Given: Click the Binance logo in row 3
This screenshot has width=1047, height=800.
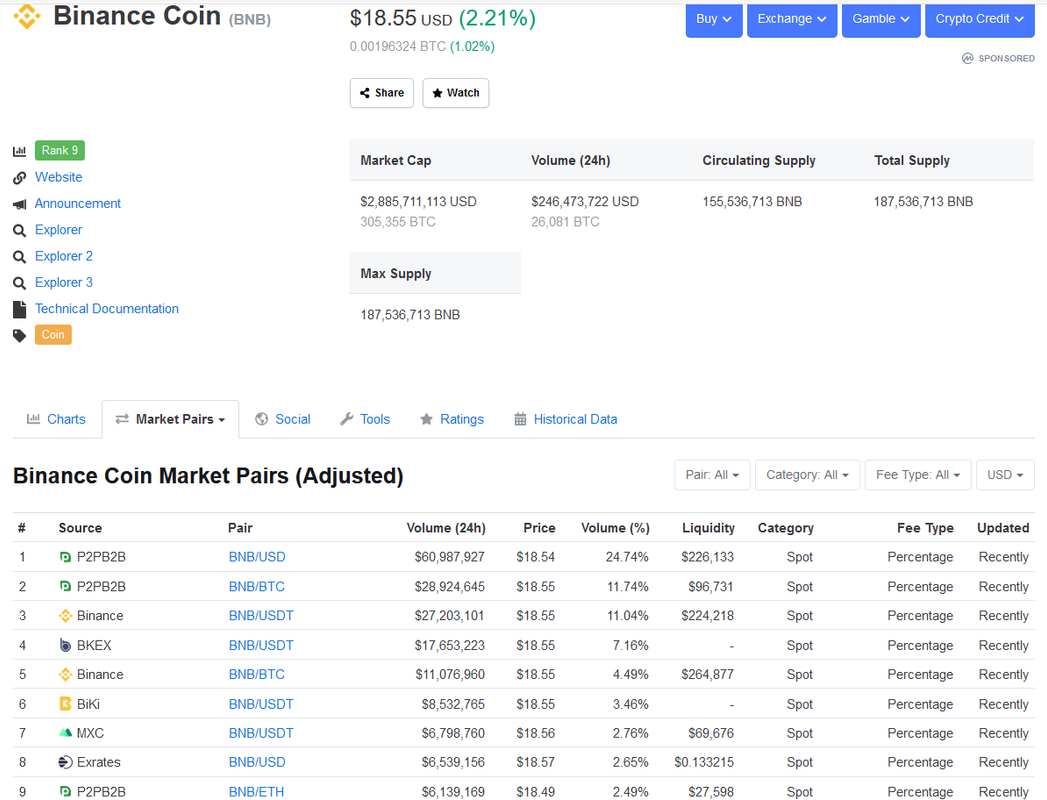Looking at the screenshot, I should 65,616.
